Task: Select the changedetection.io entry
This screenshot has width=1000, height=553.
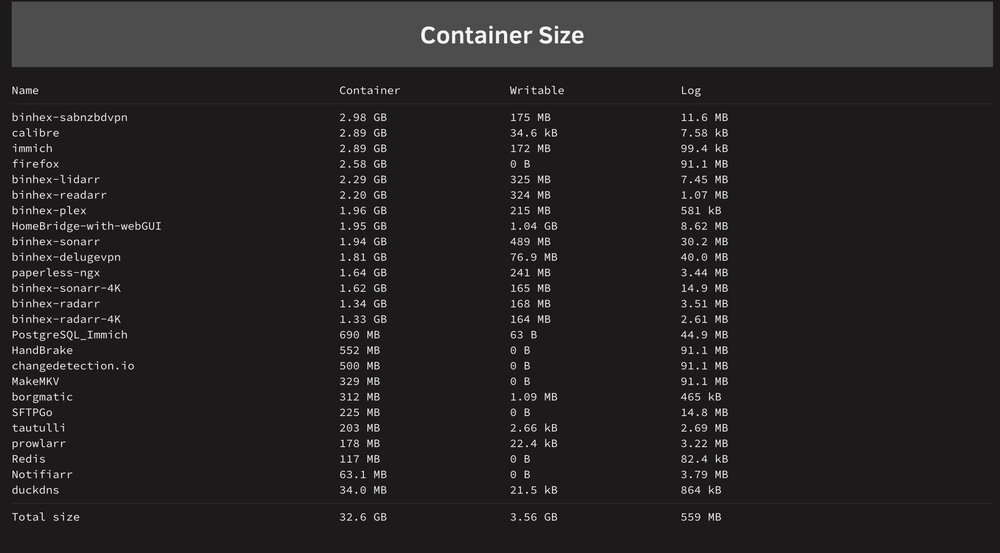Action: (73, 365)
